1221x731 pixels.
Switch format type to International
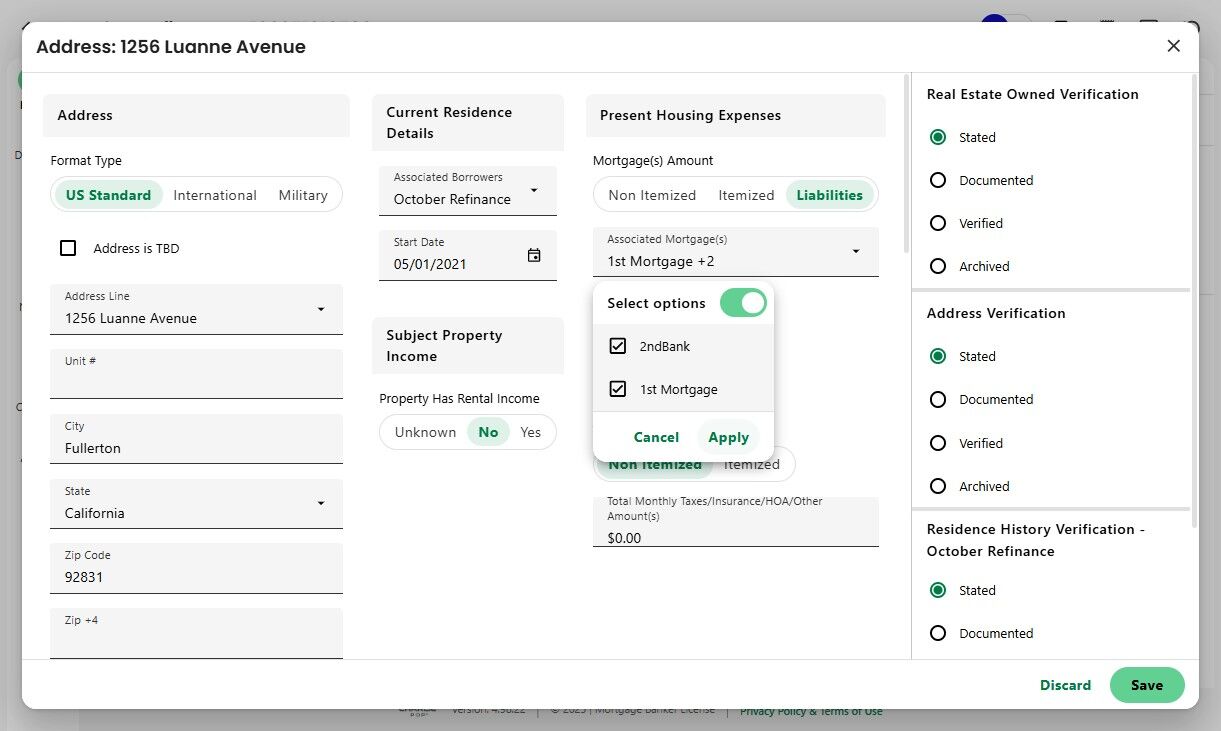tap(215, 195)
